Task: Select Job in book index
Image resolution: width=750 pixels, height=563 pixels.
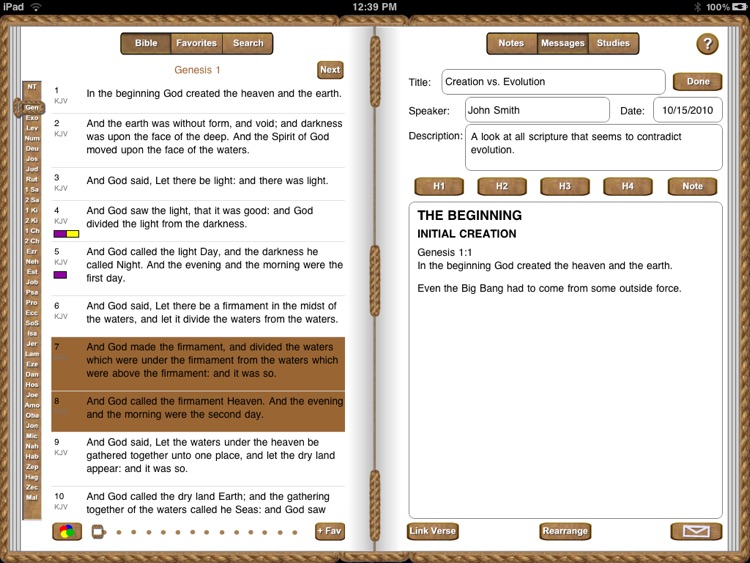Action: click(x=32, y=282)
